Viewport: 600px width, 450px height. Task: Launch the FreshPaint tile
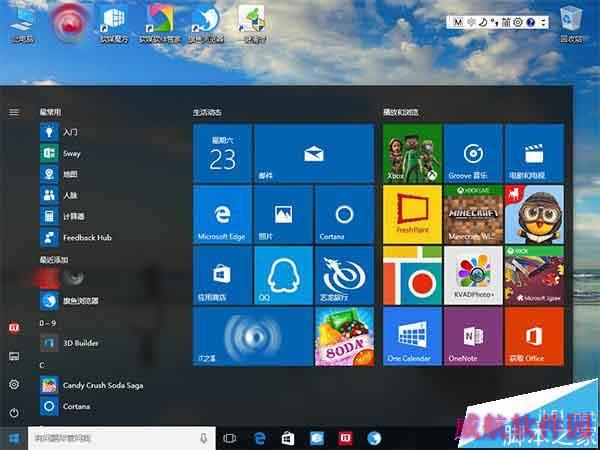[x=412, y=214]
